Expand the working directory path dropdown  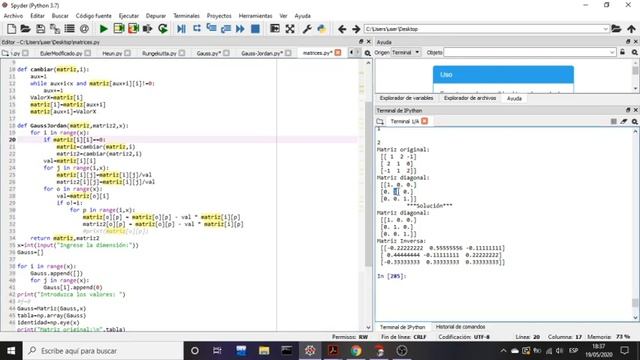(x=605, y=29)
